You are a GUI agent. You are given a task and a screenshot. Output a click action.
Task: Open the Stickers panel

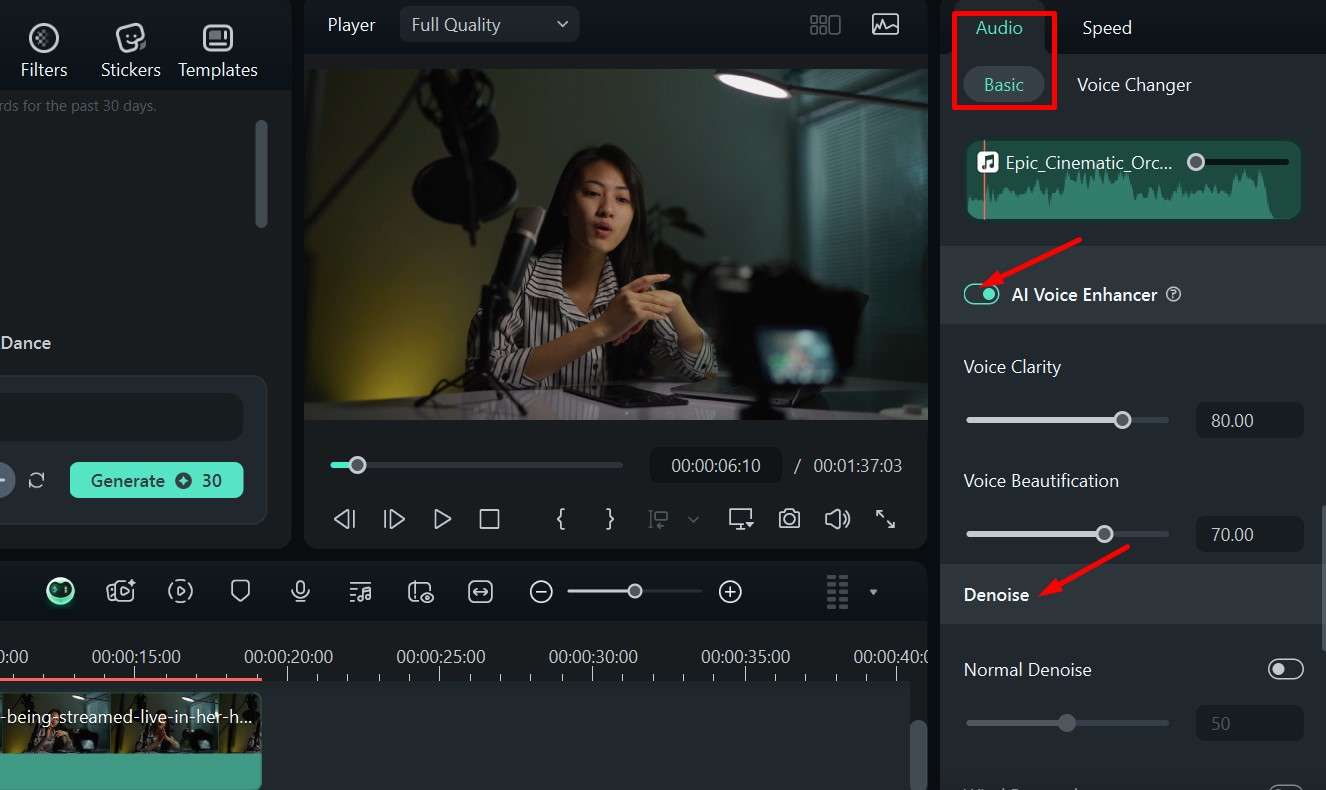point(131,51)
